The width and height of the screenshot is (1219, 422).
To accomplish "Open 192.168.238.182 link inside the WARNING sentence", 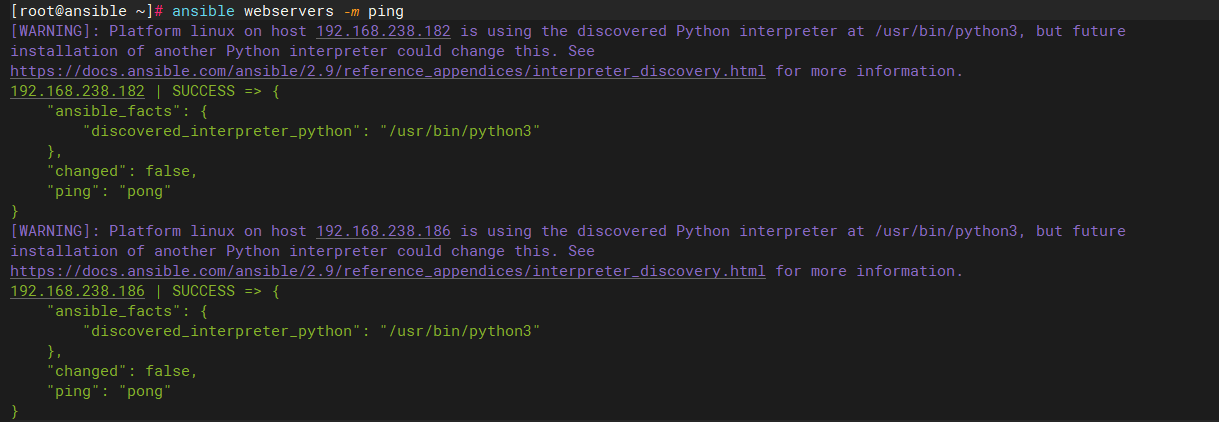I will 383,31.
